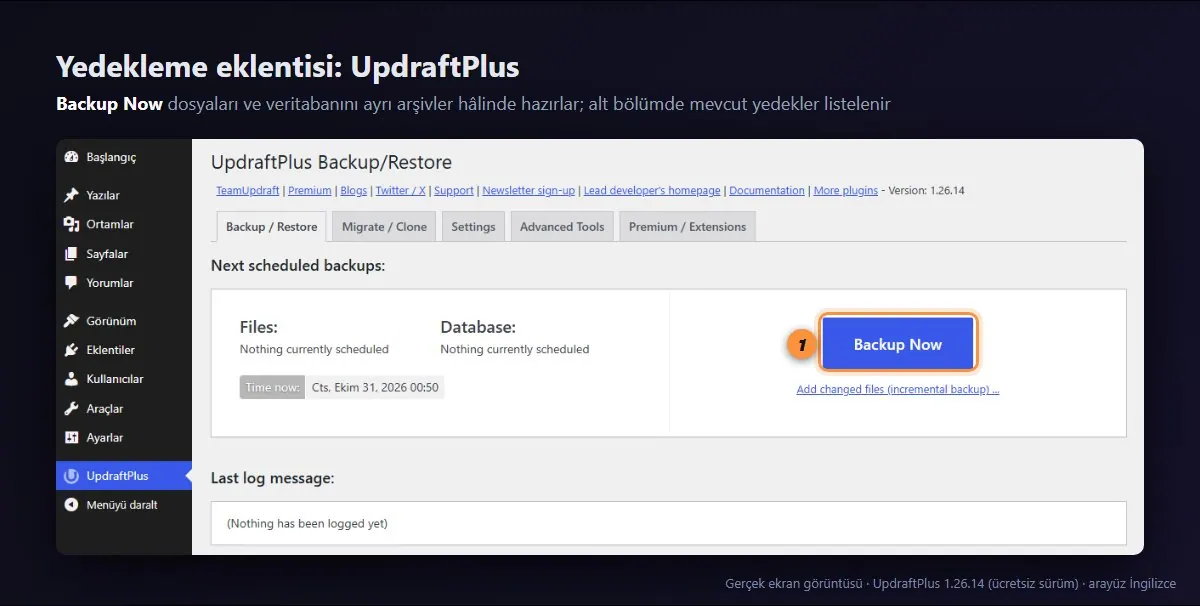Click the Başlangıç dashboard icon
This screenshot has width=1200, height=606.
(71, 157)
